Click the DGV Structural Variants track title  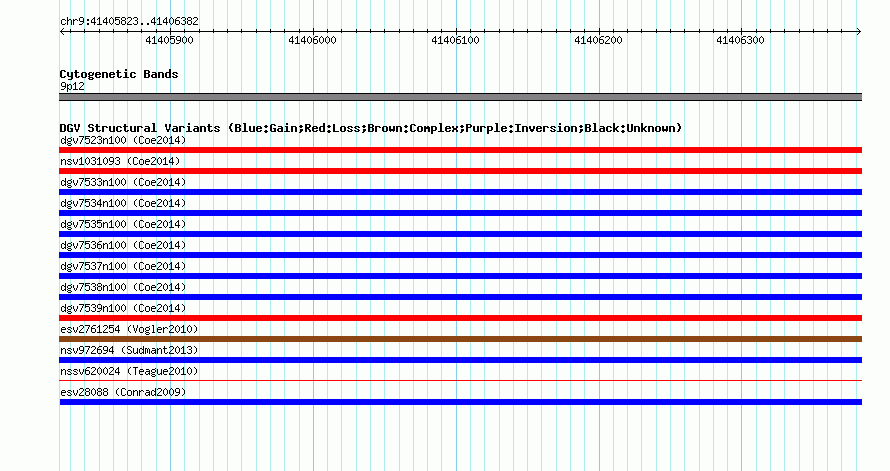(x=371, y=128)
